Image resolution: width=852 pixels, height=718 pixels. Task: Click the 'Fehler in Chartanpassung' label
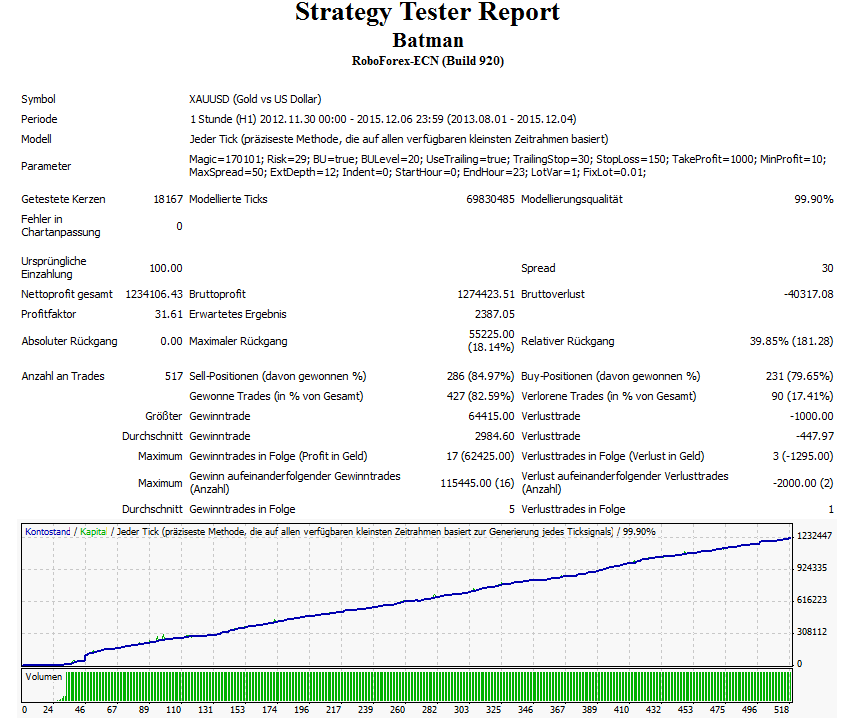coord(61,226)
